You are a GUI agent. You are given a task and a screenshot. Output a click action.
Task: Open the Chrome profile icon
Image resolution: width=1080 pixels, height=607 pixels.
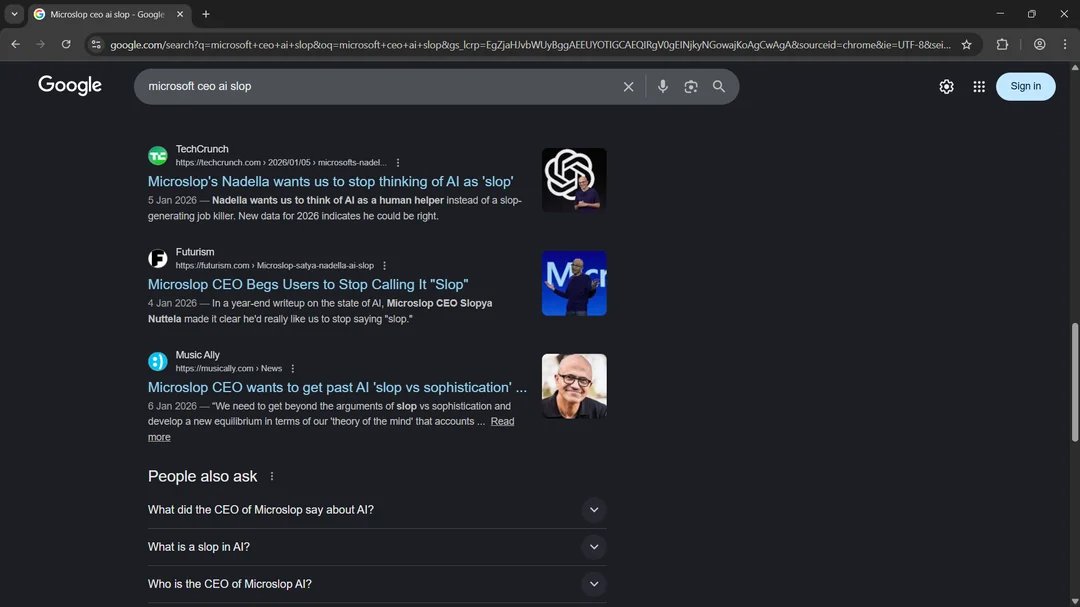pos(1039,45)
